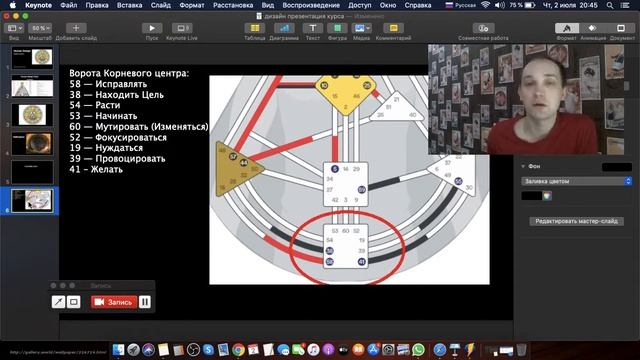Viewport: 640px width, 360px height.
Task: Open the Файл menu
Action: tap(69, 5)
